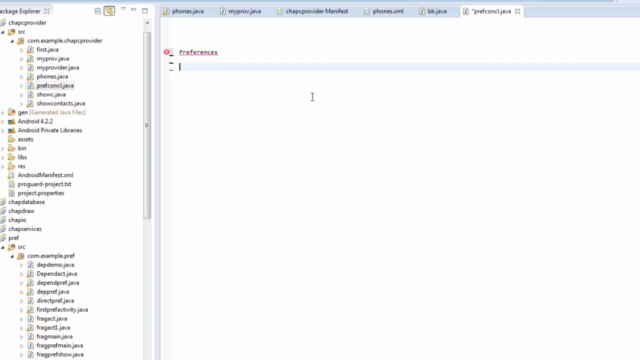Select depdemo.java file
The height and width of the screenshot is (360, 640).
pyautogui.click(x=55, y=265)
